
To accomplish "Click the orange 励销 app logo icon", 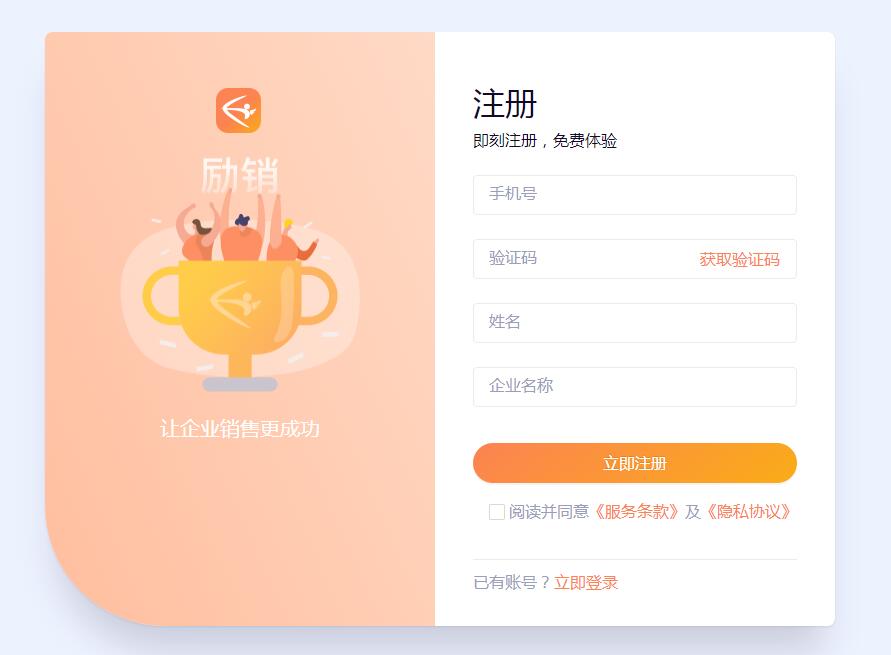I will coord(238,110).
